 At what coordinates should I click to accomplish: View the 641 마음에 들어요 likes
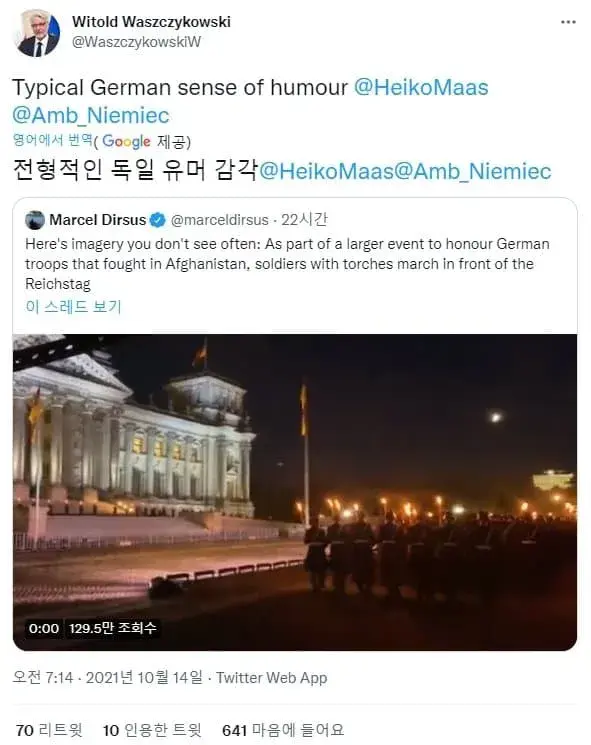pos(283,730)
